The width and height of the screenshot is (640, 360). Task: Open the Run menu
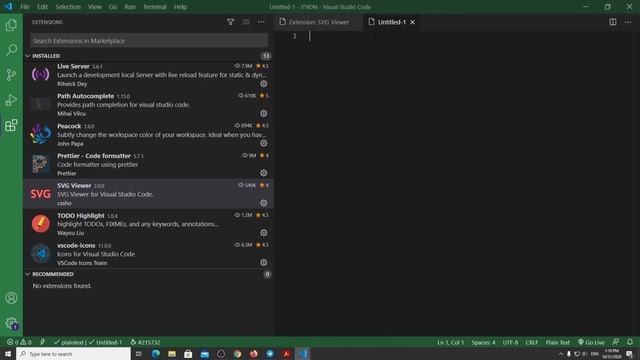pyautogui.click(x=130, y=7)
